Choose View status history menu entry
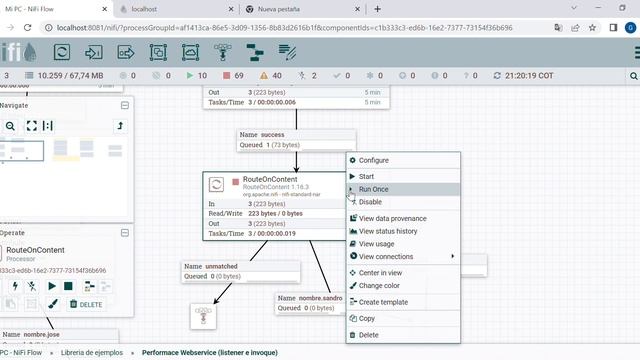Viewport: 640px width, 360px height. (403, 231)
